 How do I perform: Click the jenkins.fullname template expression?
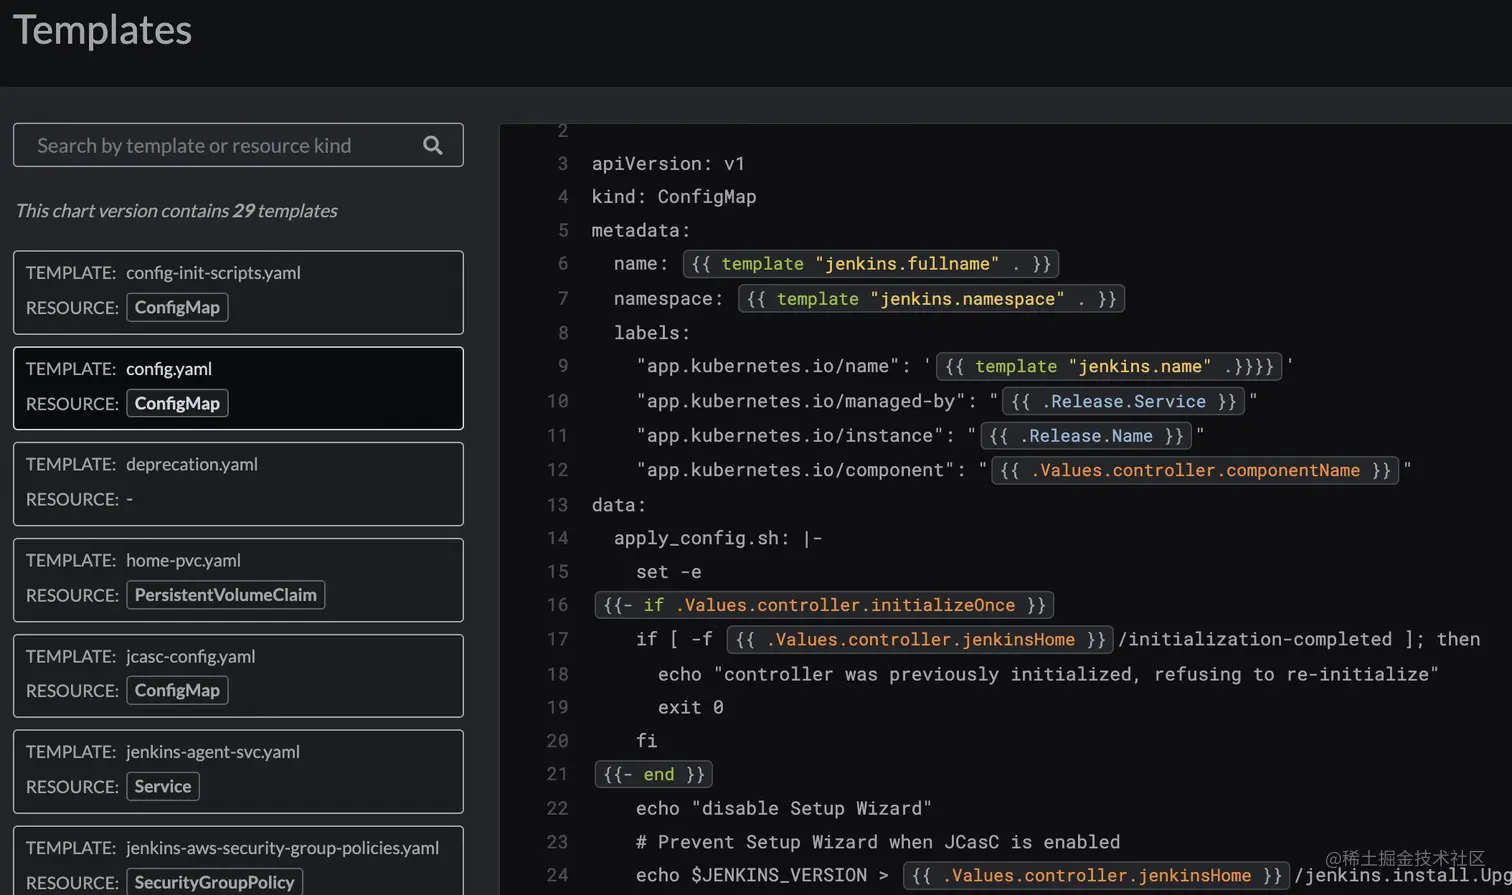tap(870, 264)
